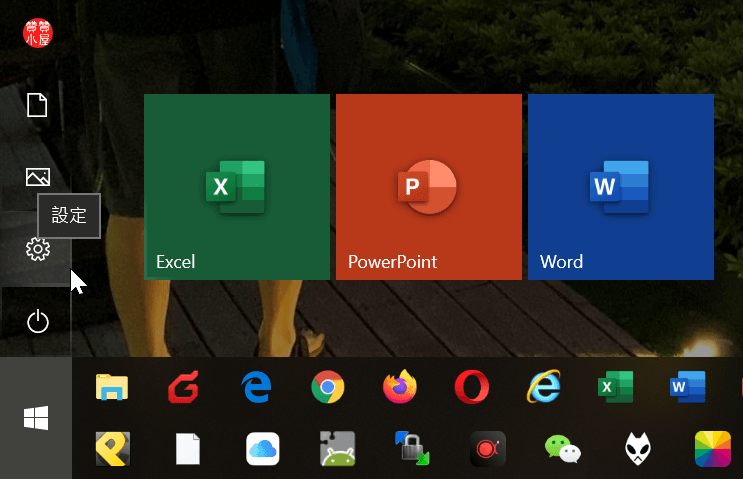This screenshot has width=743, height=479.
Task: Open Microsoft Edge legacy browser icon
Action: pos(256,387)
